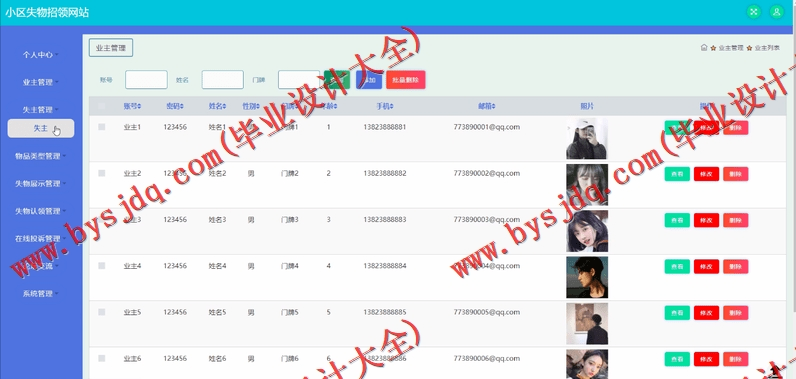
Task: Click the site title 小区失物招领网站
Action: pyautogui.click(x=47, y=13)
